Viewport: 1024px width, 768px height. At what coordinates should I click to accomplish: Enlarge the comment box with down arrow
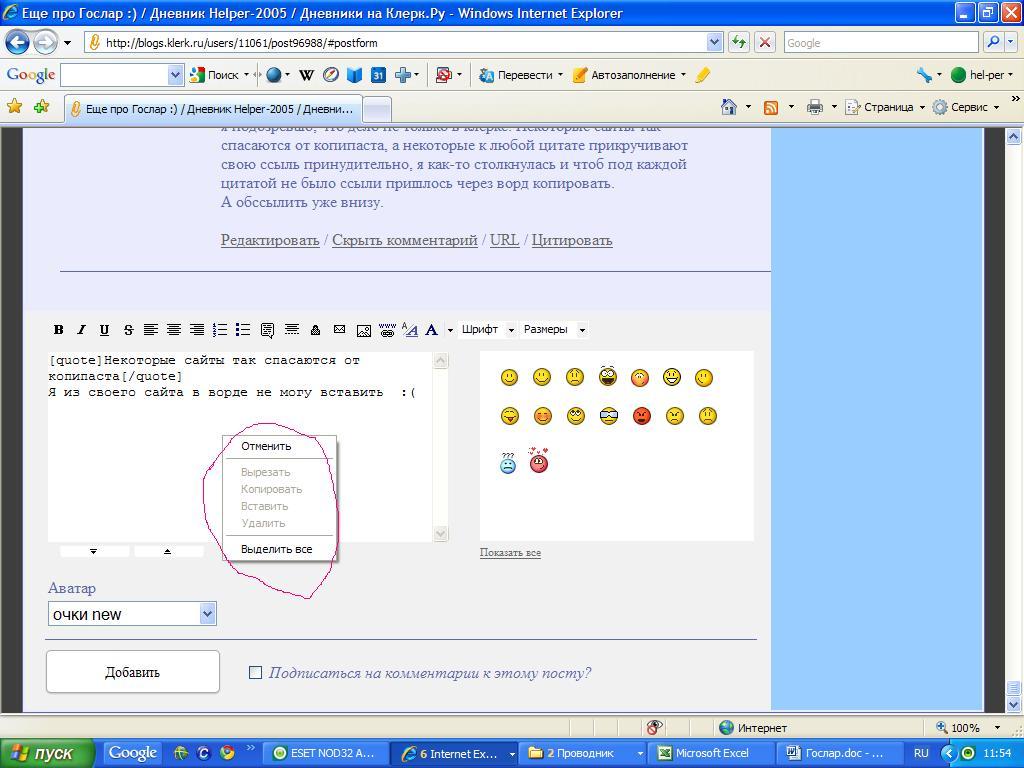pos(93,551)
